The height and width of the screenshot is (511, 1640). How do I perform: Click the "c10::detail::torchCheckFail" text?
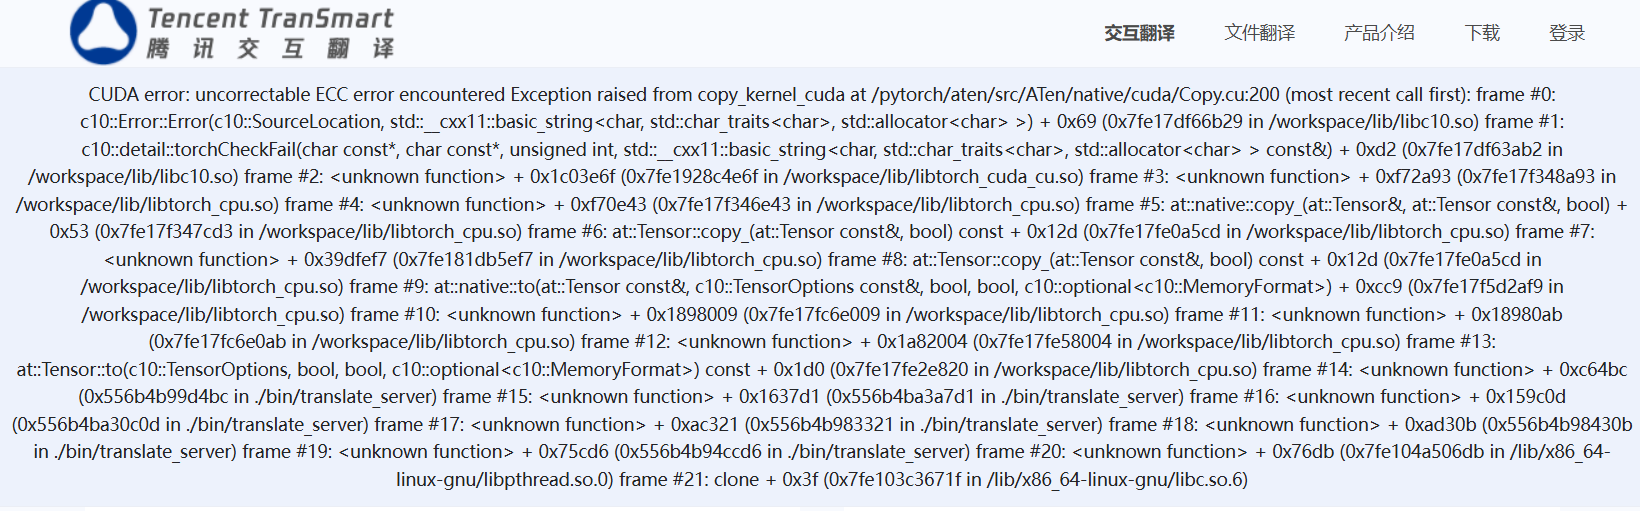189,150
